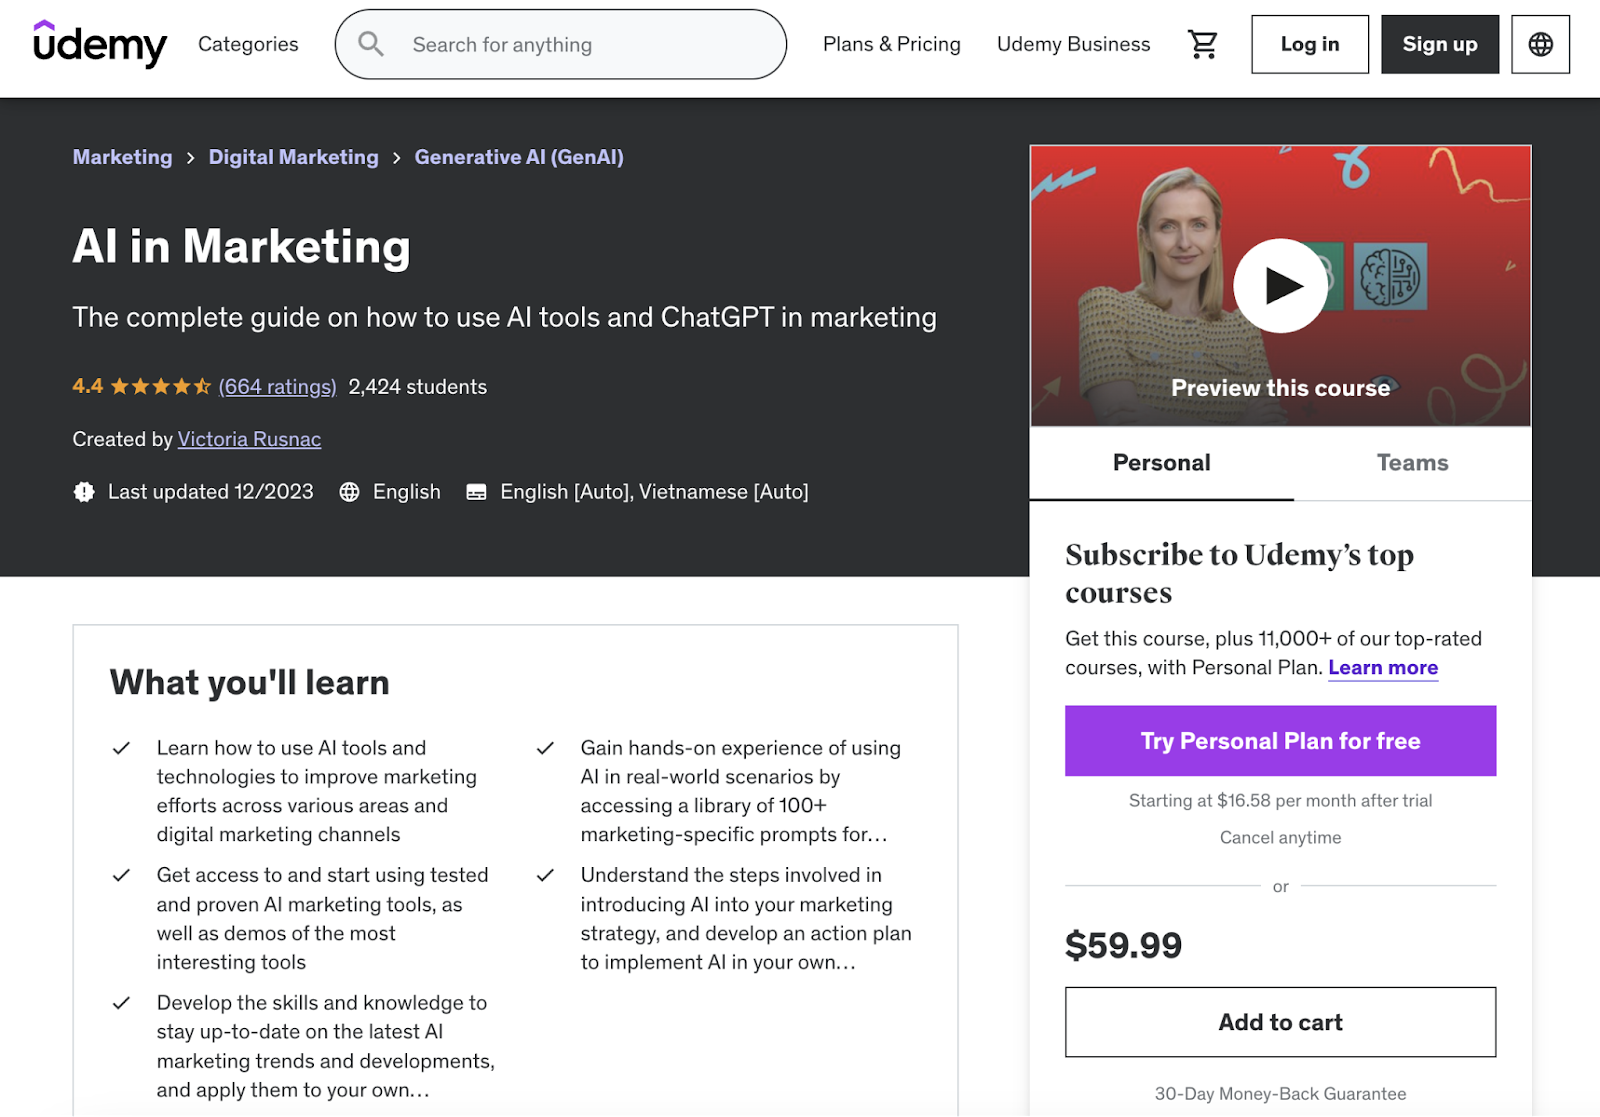Open the shopping cart
Image resolution: width=1600 pixels, height=1117 pixels.
1203,44
